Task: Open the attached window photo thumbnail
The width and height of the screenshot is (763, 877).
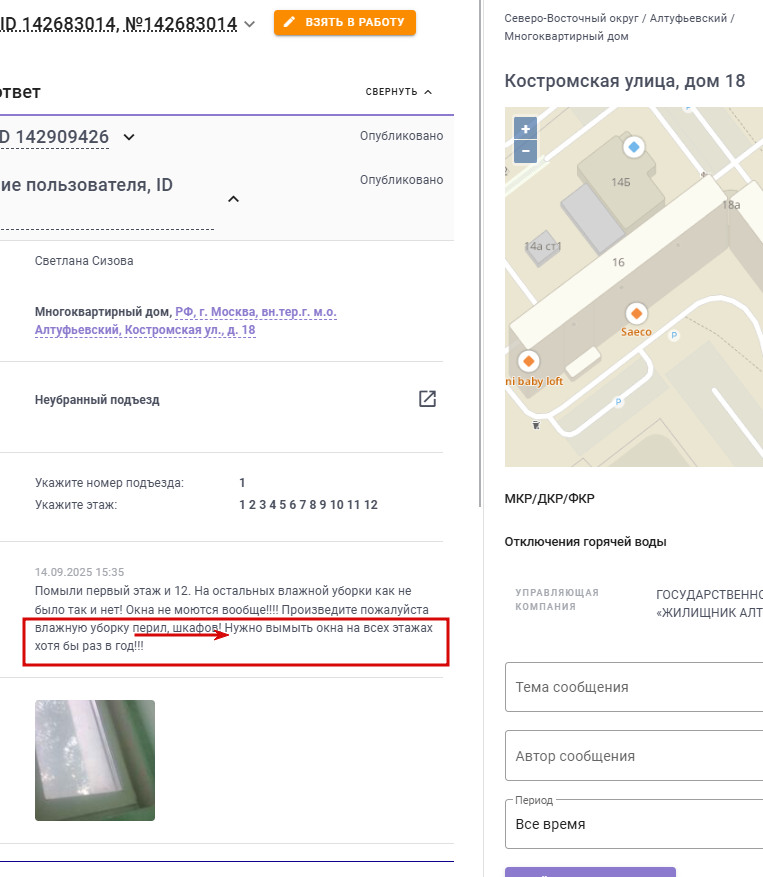Action: click(95, 761)
